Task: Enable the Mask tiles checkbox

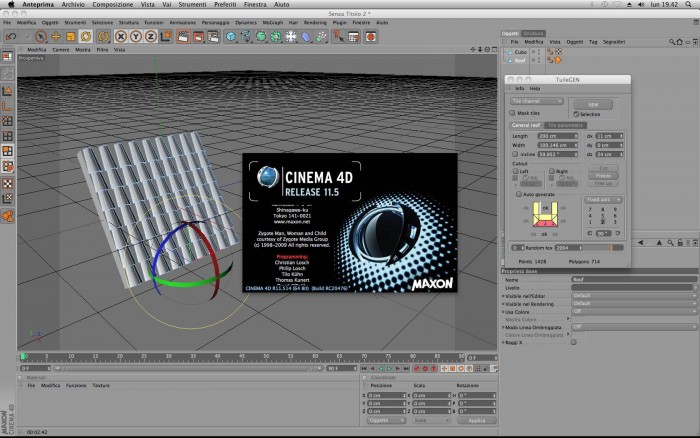Action: tap(512, 113)
